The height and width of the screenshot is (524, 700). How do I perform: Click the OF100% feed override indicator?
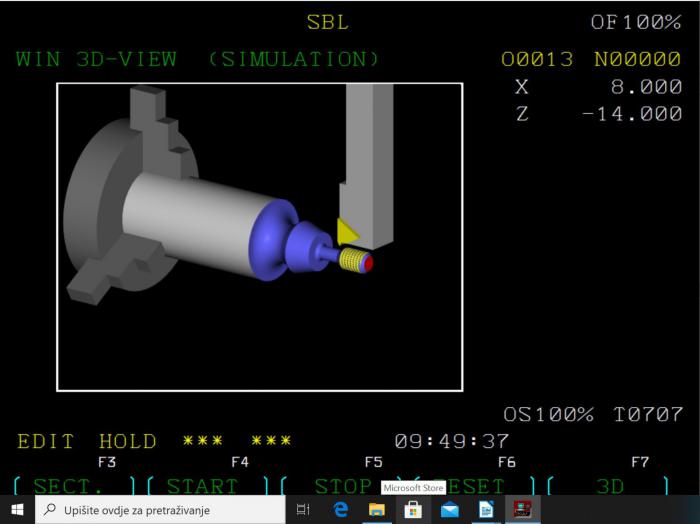tap(635, 22)
